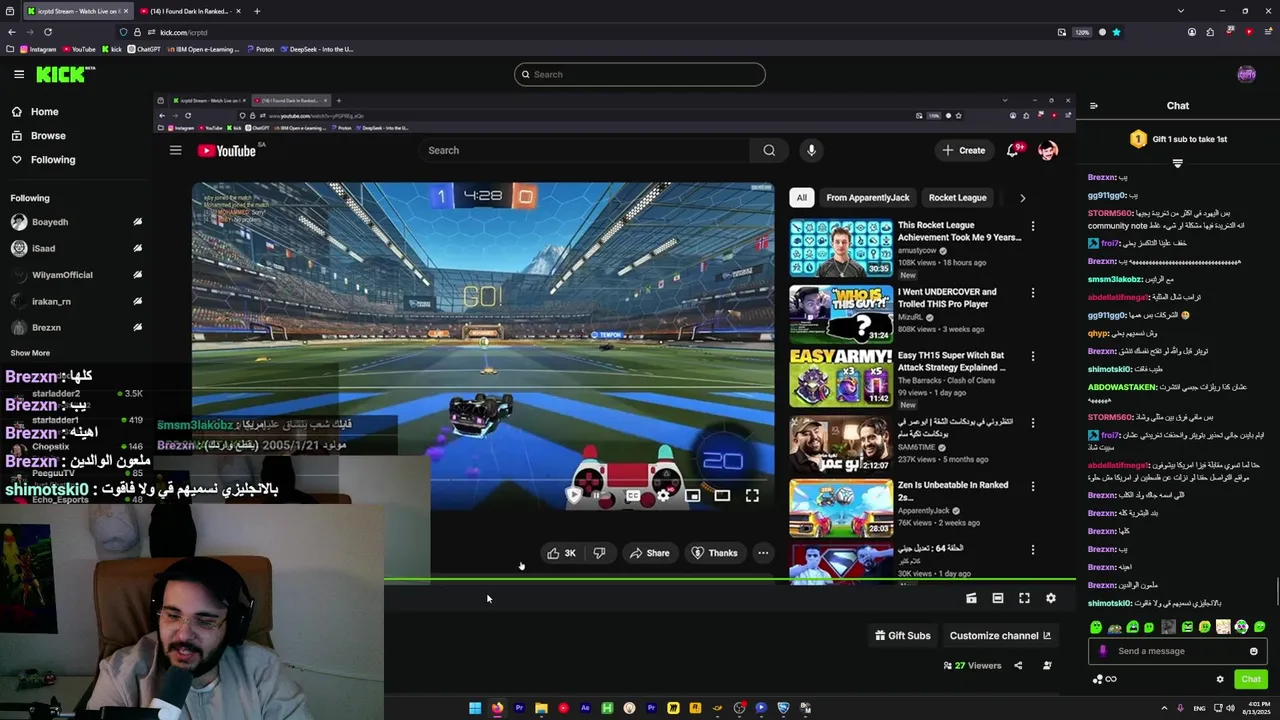Click Create in streamed YouTube window
Image resolution: width=1280 pixels, height=720 pixels.
tap(964, 150)
